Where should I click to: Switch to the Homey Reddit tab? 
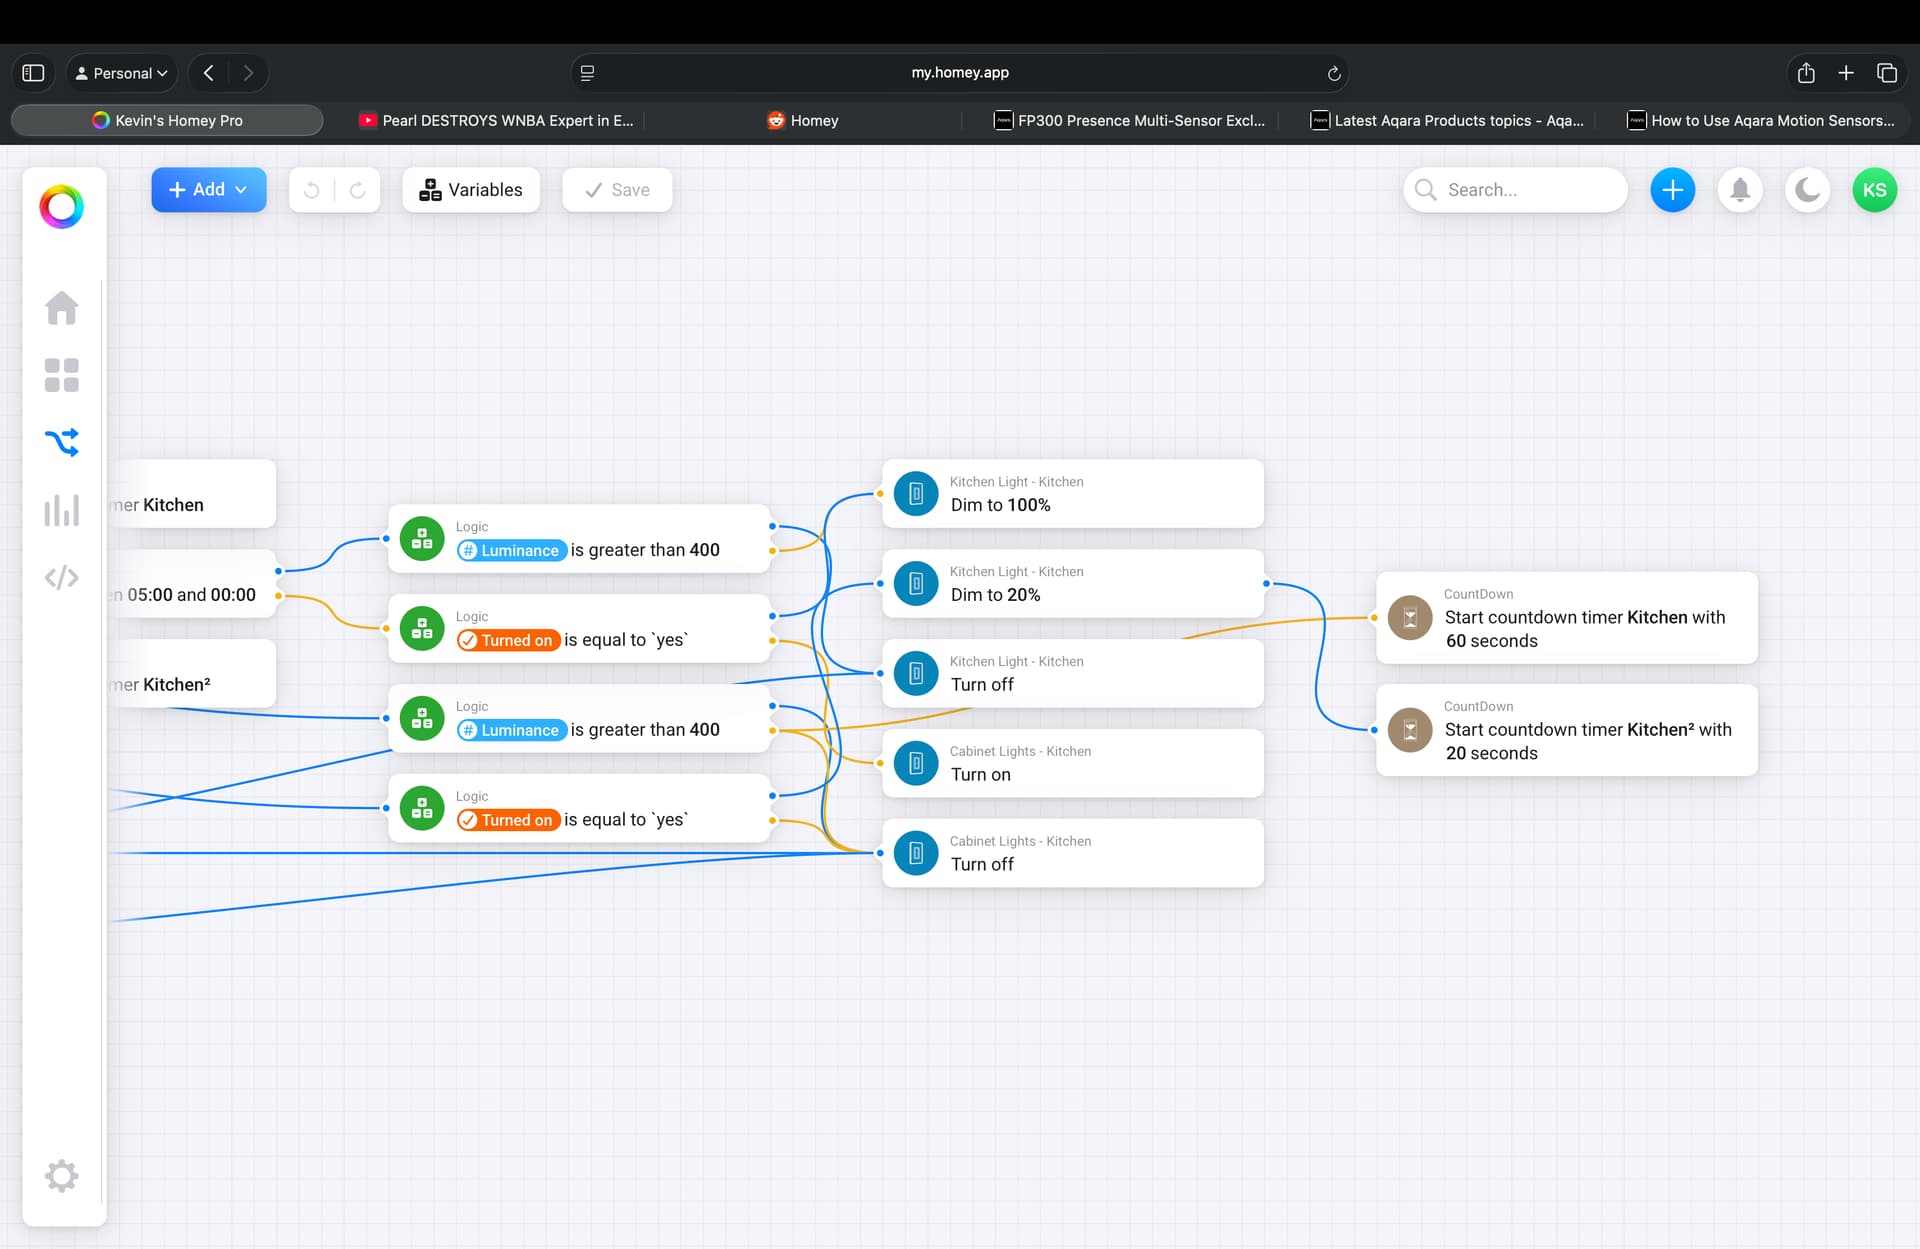(803, 120)
